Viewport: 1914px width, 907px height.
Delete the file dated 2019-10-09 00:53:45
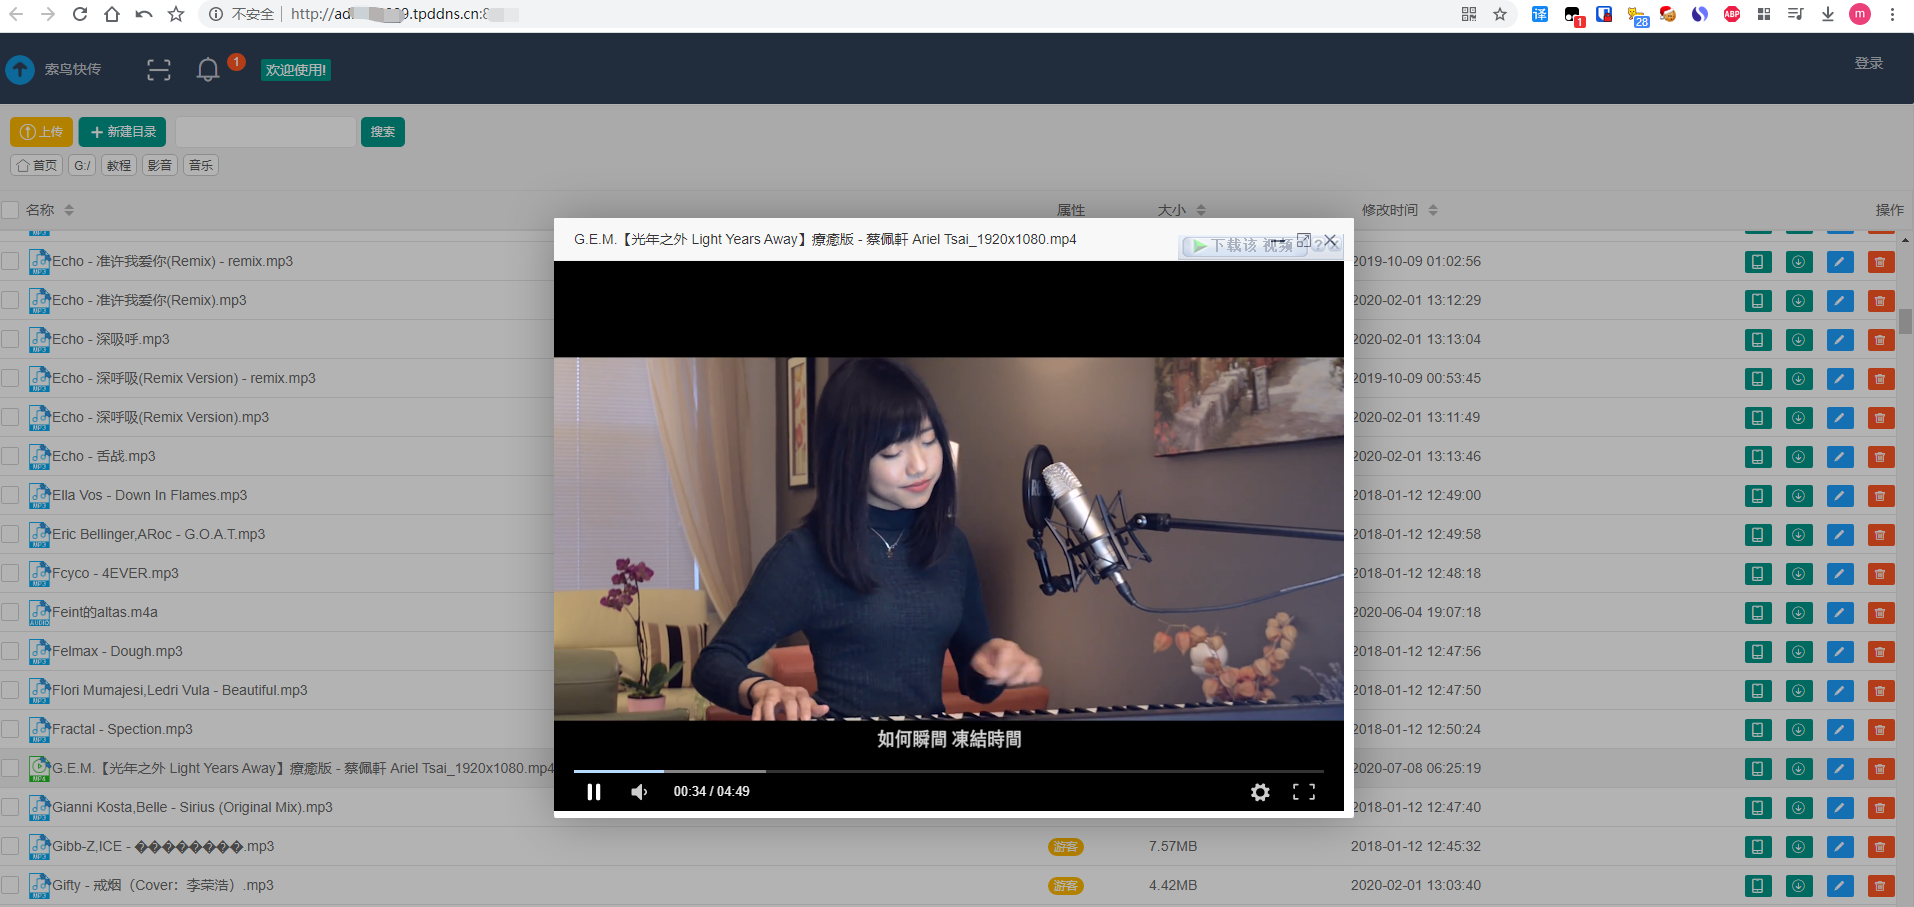tap(1881, 379)
